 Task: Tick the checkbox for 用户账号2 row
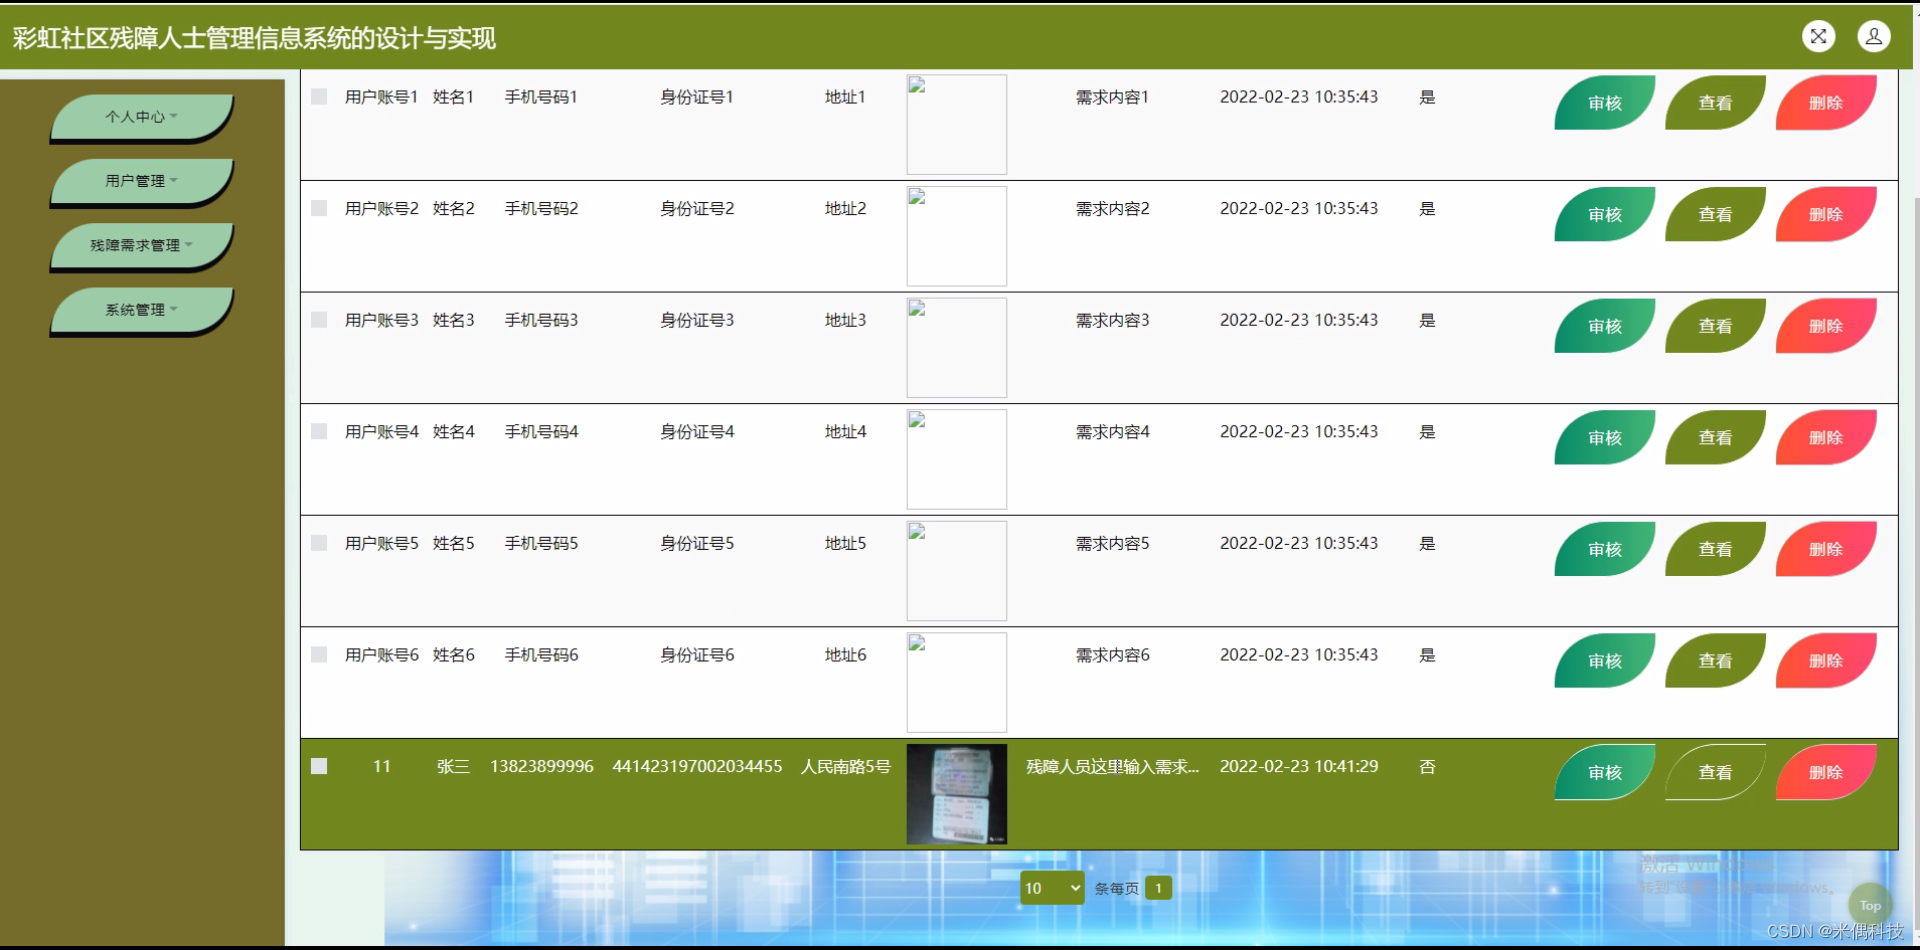click(319, 208)
